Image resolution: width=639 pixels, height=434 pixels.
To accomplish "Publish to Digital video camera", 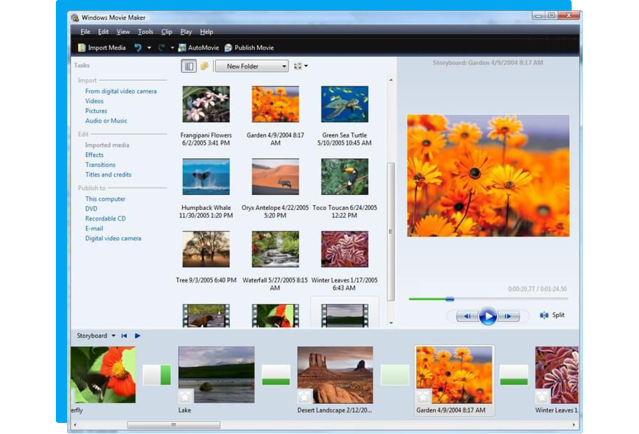I will (x=113, y=238).
